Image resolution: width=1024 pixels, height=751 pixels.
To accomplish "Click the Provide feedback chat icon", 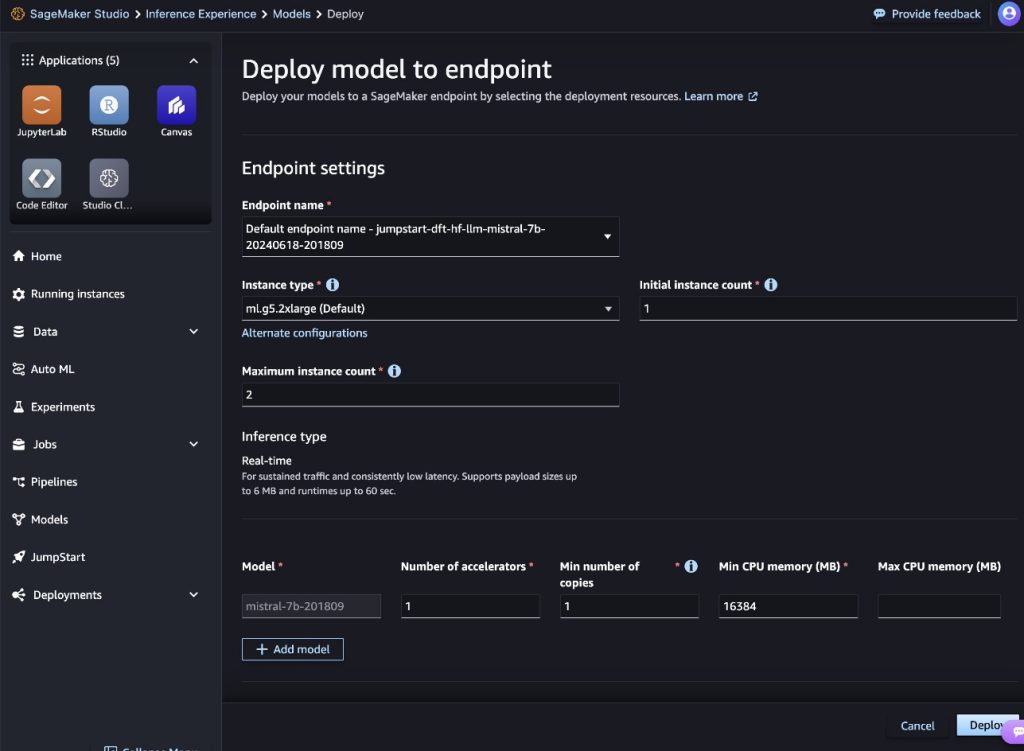I will click(x=879, y=14).
